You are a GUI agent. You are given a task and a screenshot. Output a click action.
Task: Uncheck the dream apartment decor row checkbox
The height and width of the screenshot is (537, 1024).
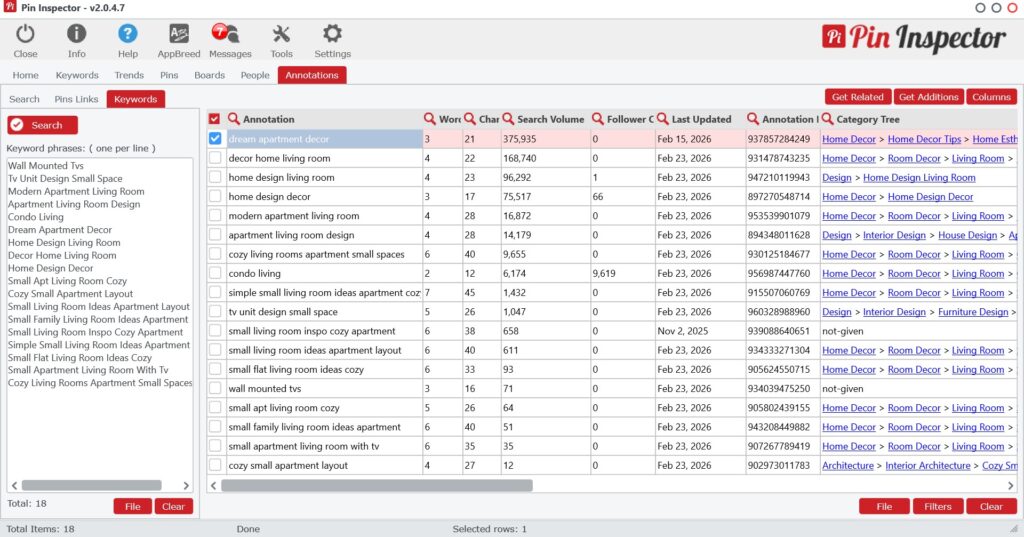click(215, 138)
